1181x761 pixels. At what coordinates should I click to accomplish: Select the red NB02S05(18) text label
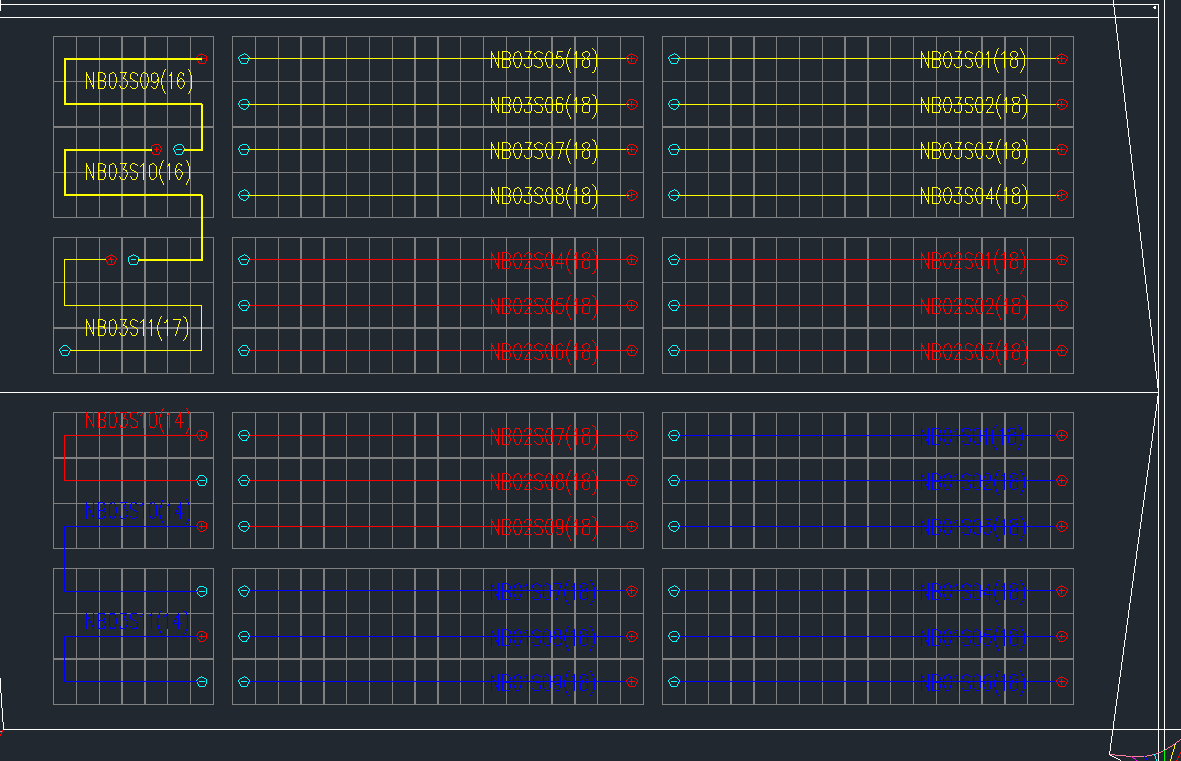543,306
